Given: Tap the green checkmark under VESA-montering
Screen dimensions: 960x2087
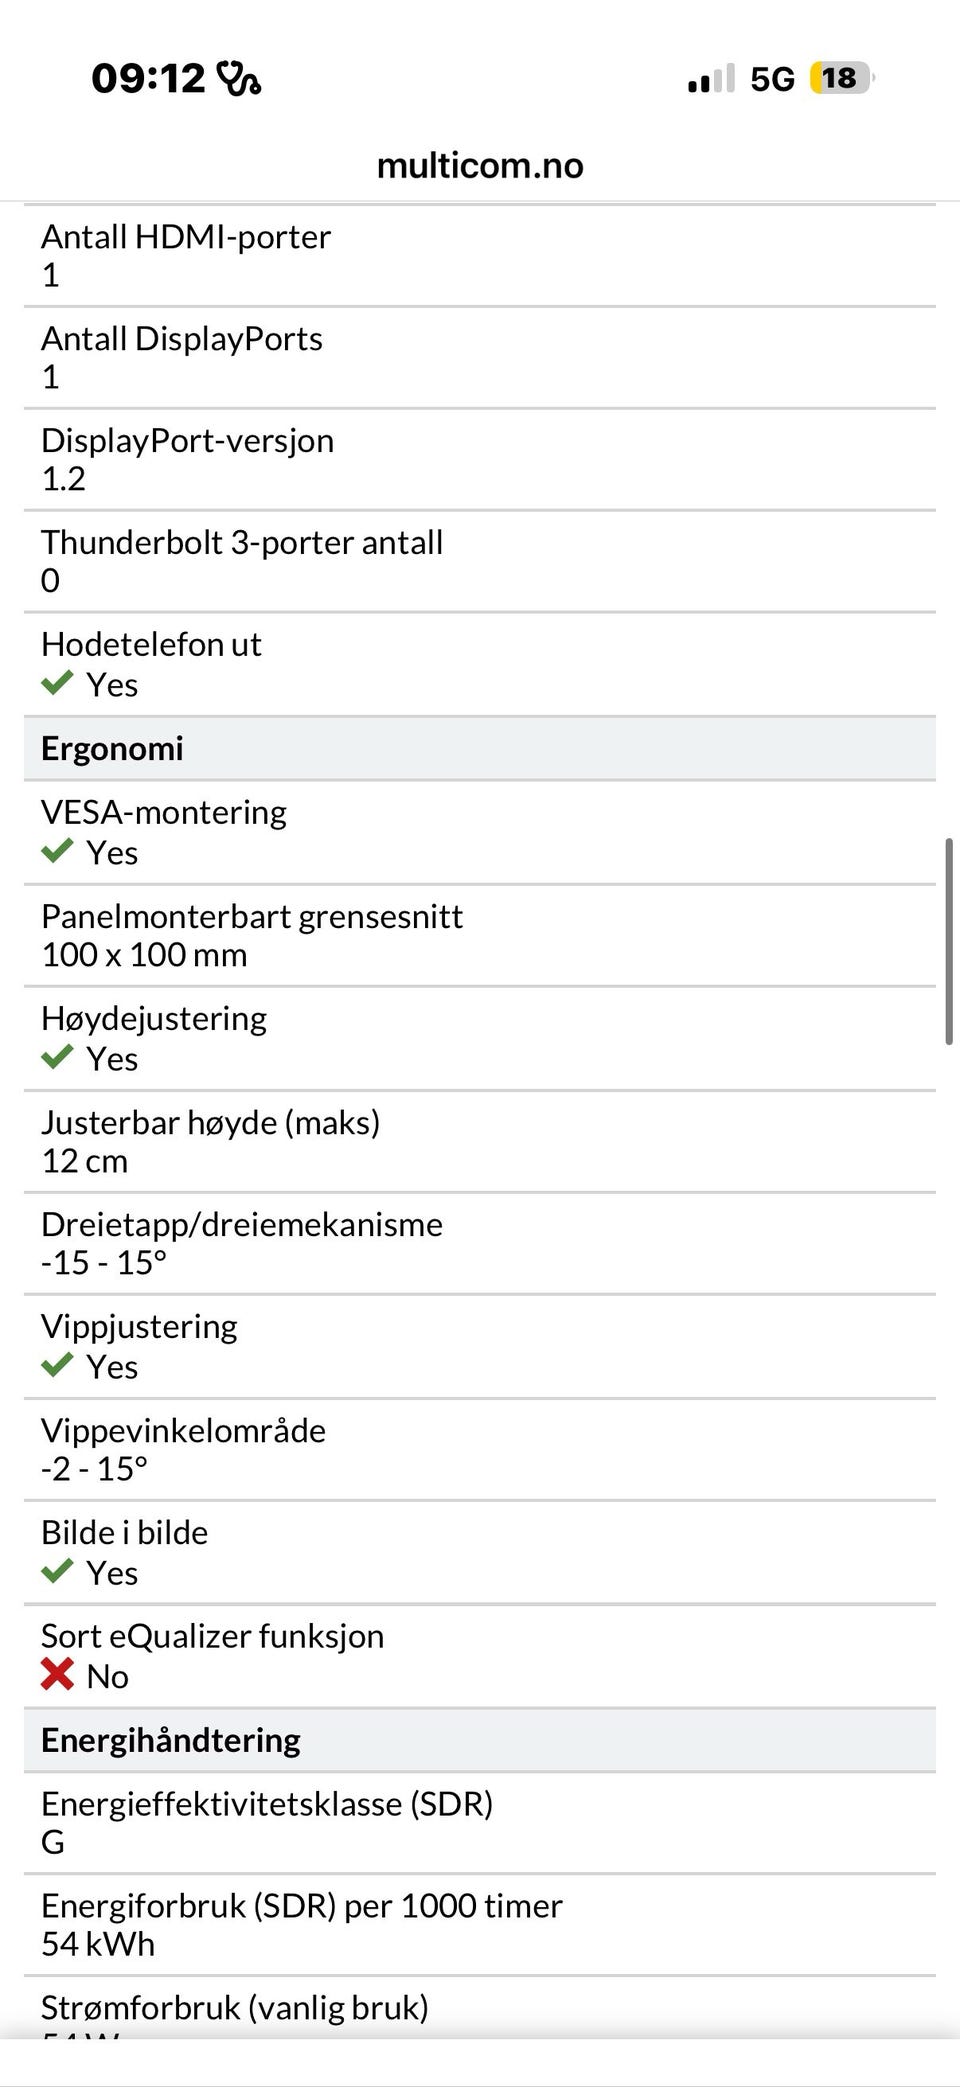Looking at the screenshot, I should (57, 851).
